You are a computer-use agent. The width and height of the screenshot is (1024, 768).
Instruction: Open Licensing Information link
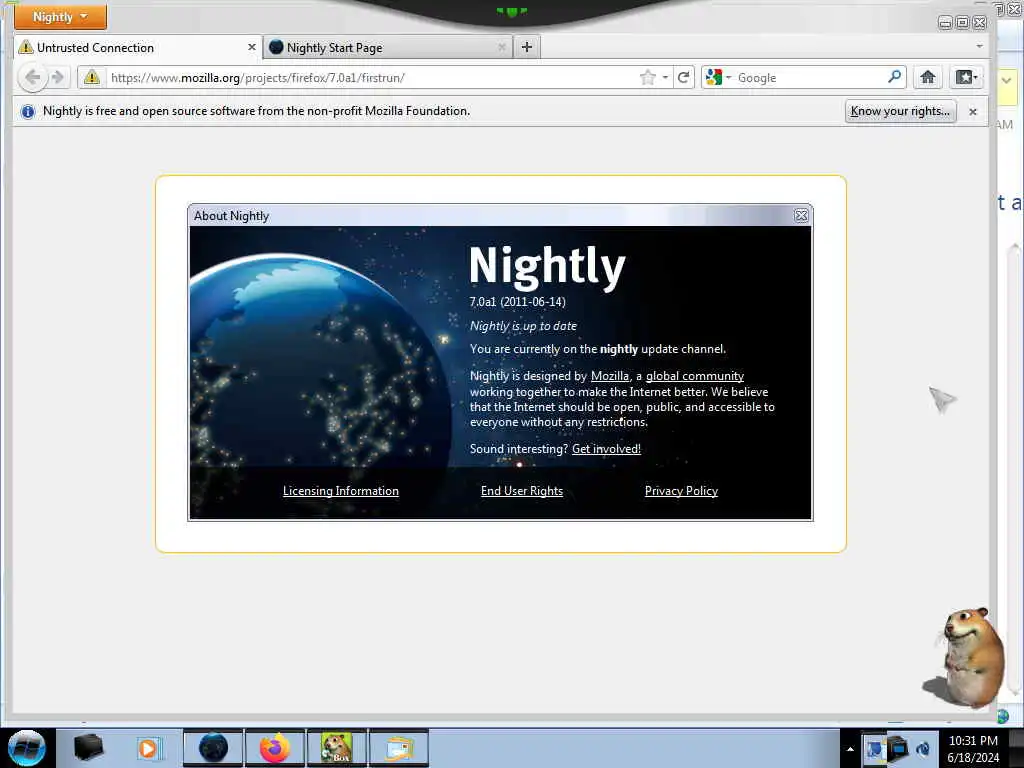[x=341, y=491]
